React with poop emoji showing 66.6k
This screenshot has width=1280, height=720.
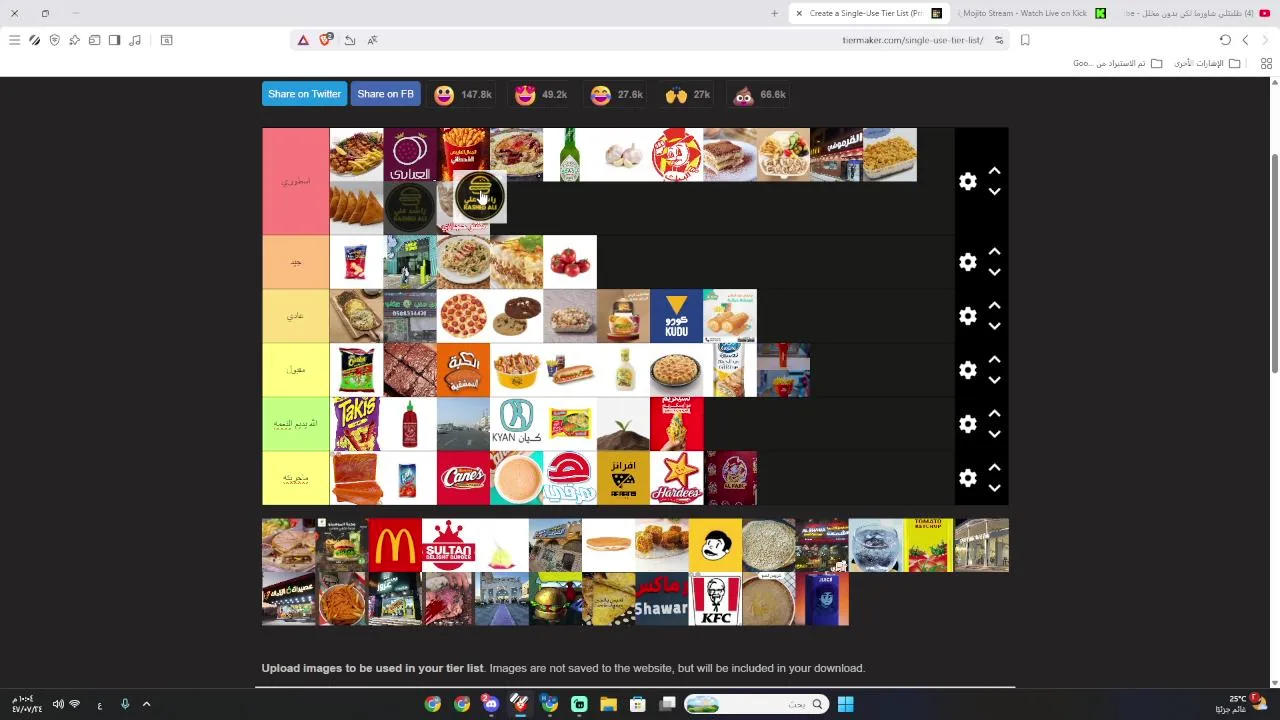pos(760,94)
